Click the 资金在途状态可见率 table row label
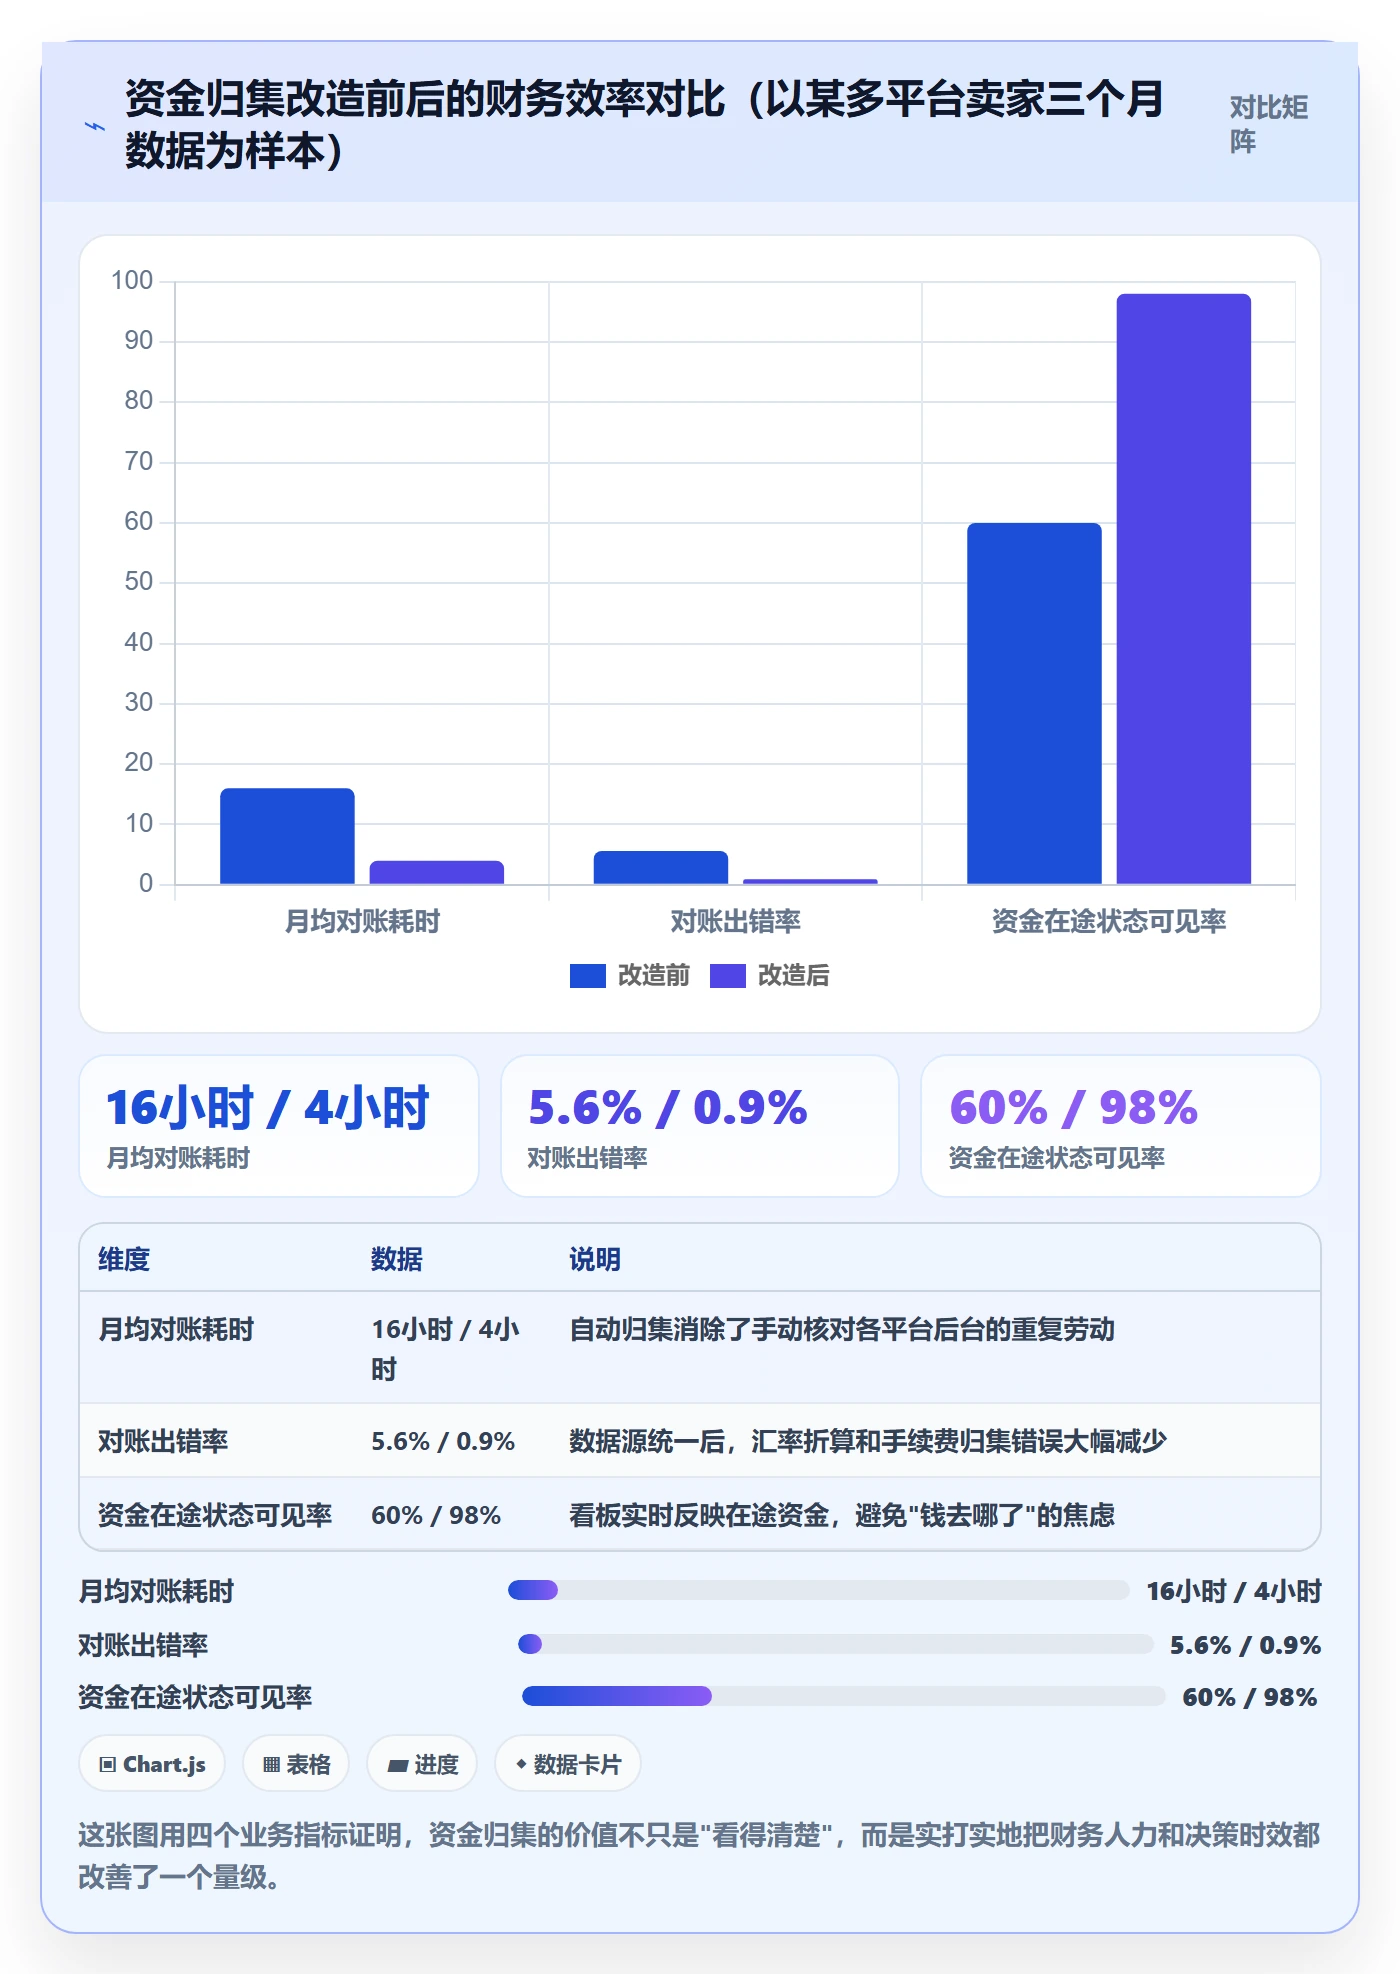1400x1974 pixels. [215, 1515]
